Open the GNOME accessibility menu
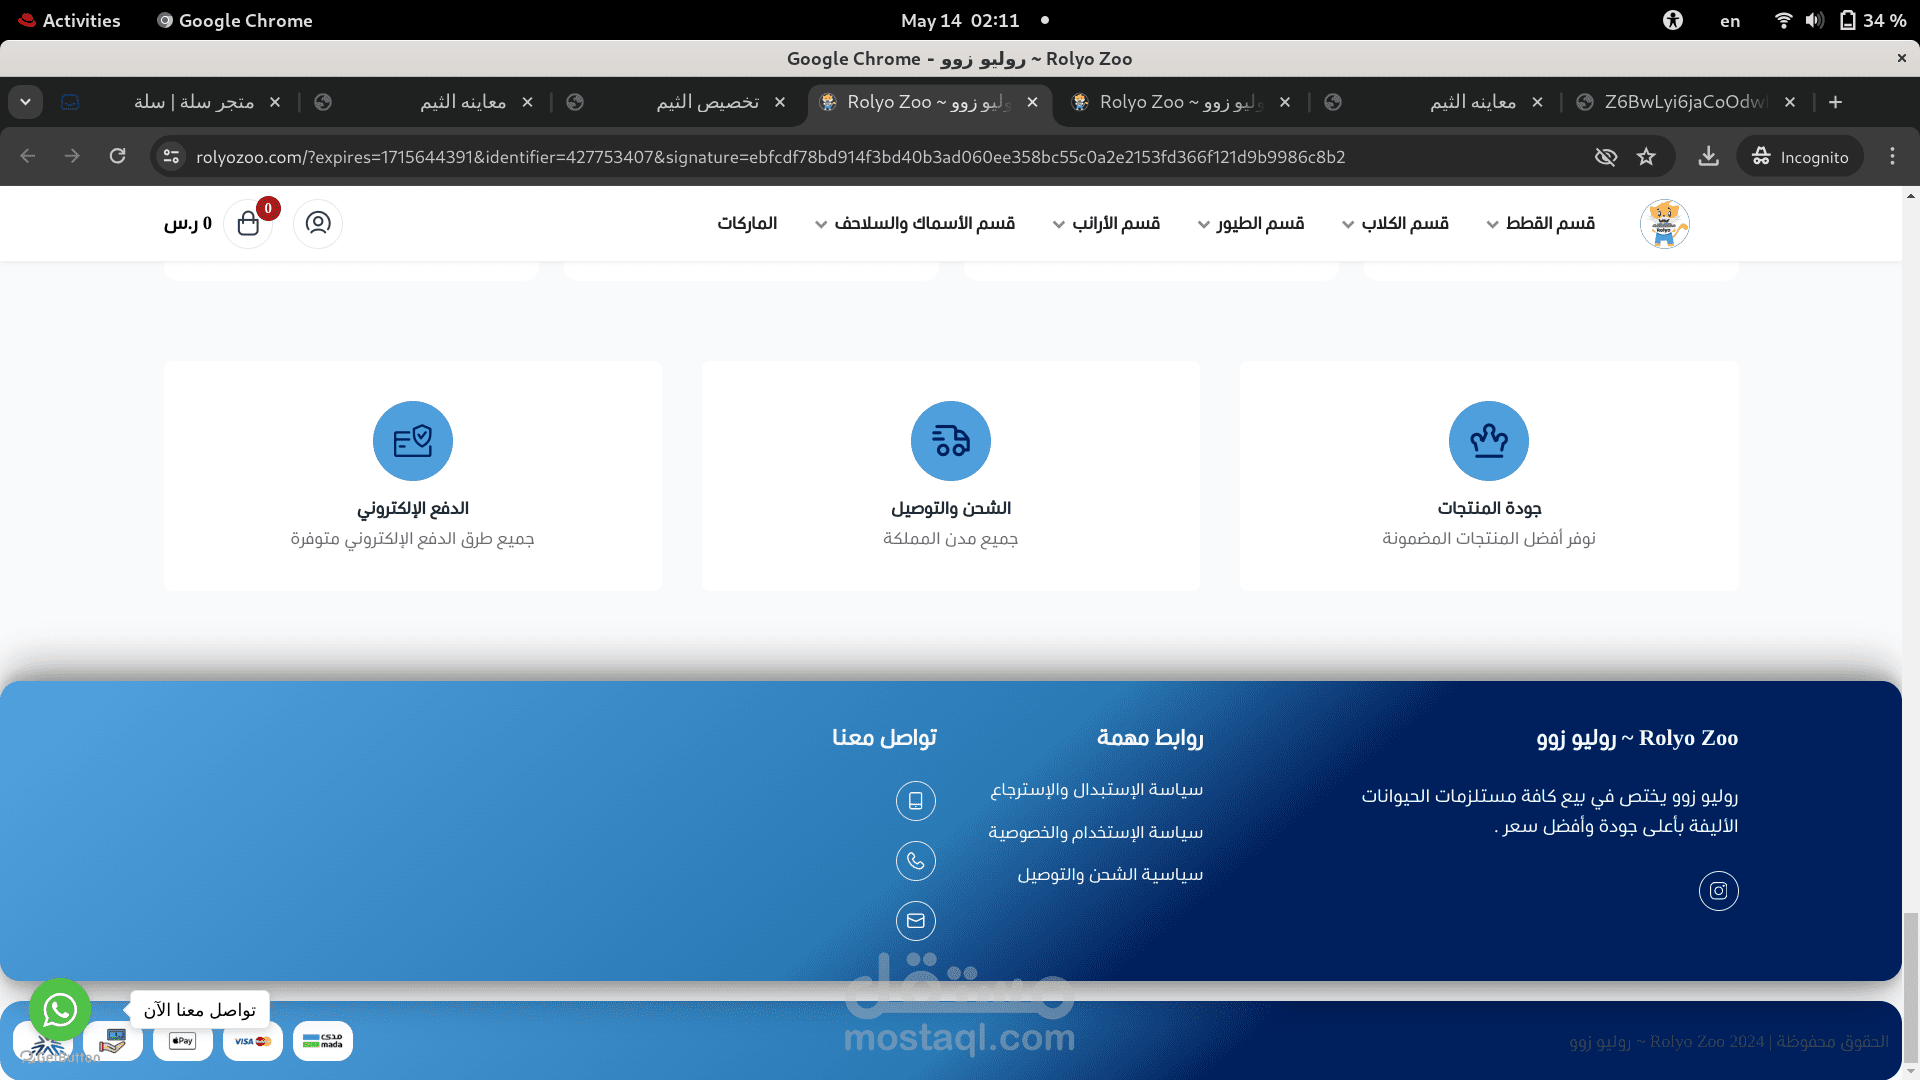 point(1673,20)
